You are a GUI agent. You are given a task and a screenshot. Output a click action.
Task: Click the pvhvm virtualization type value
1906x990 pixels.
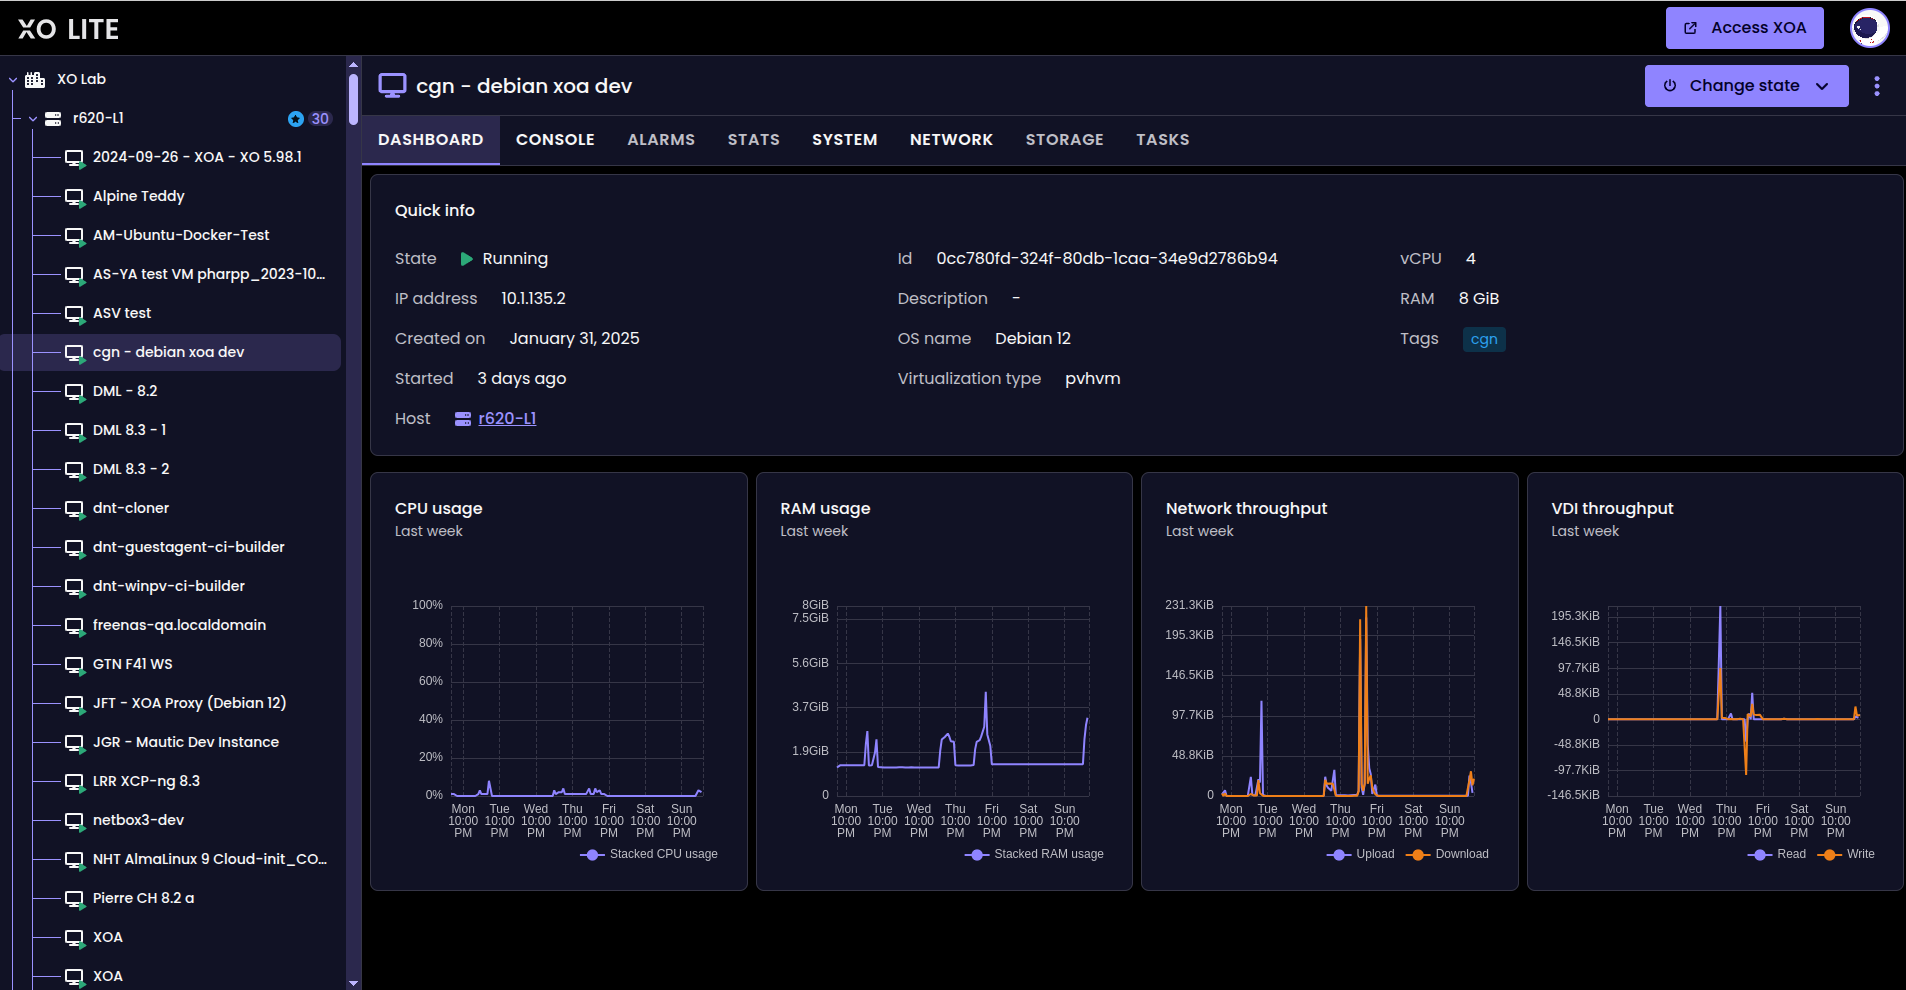point(1092,379)
